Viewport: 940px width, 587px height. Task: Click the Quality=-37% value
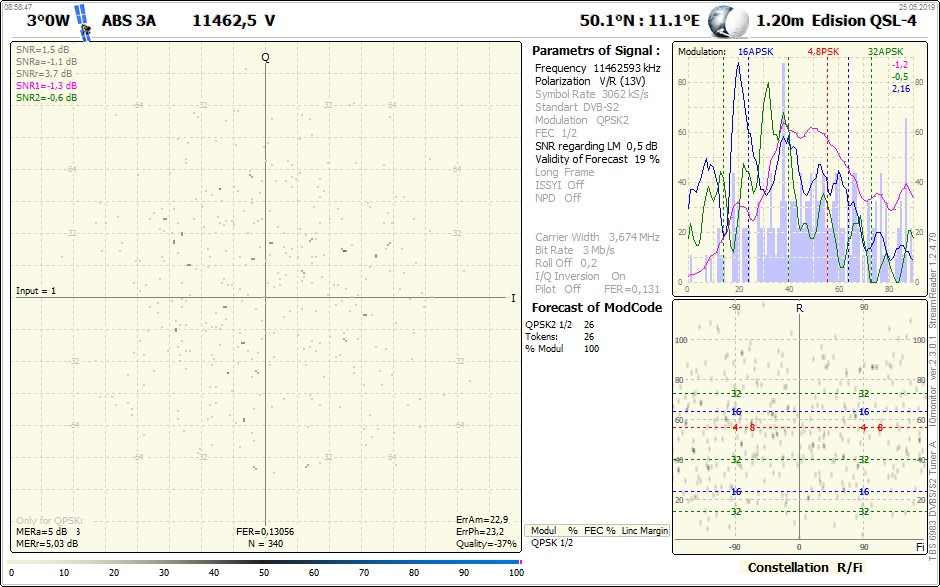pyautogui.click(x=486, y=544)
